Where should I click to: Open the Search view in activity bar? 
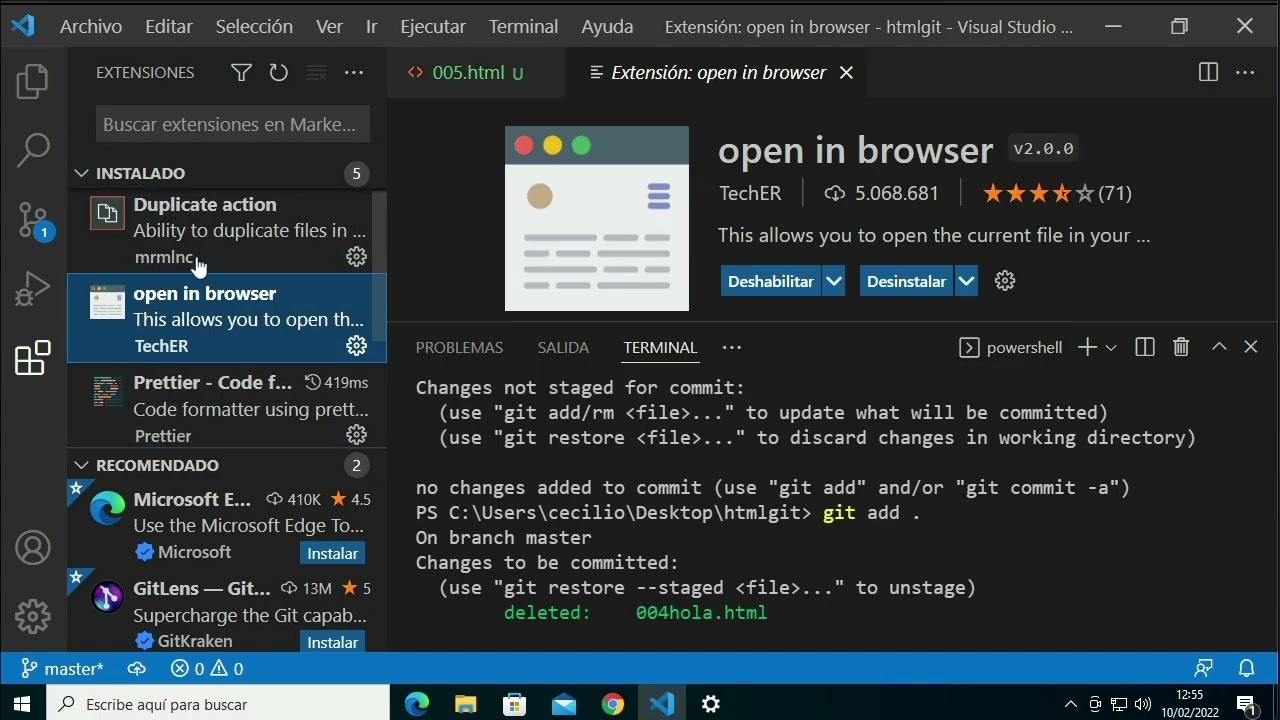pos(33,150)
